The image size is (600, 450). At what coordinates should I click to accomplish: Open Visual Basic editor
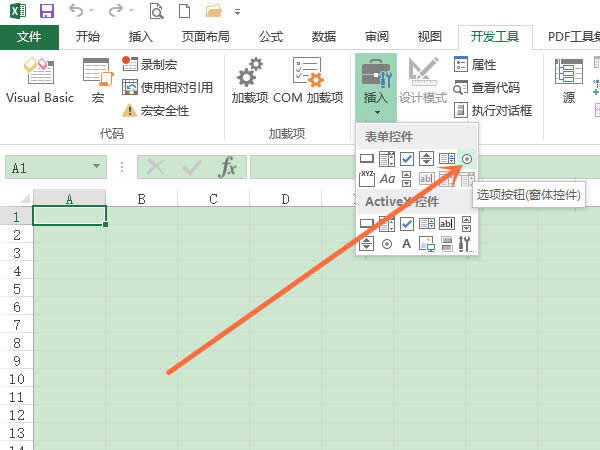[40, 81]
